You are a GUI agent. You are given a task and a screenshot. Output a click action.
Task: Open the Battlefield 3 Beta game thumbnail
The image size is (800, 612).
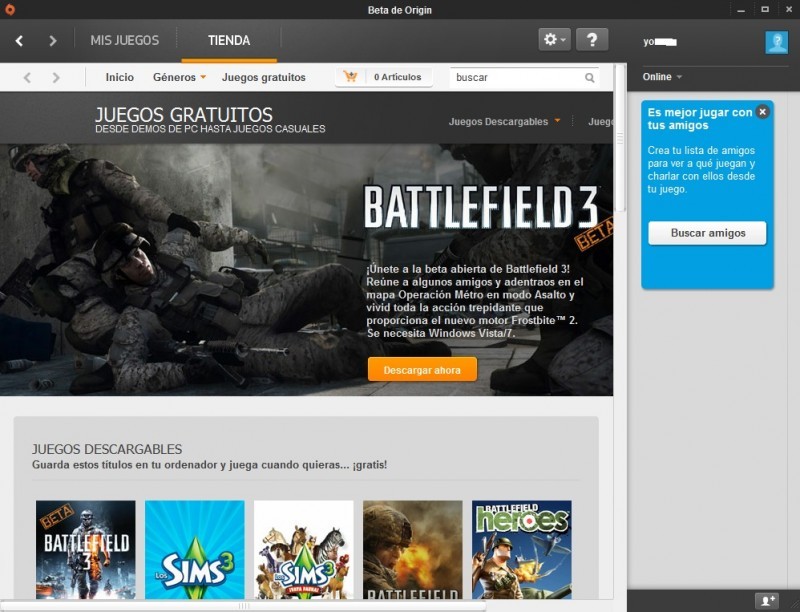(86, 549)
